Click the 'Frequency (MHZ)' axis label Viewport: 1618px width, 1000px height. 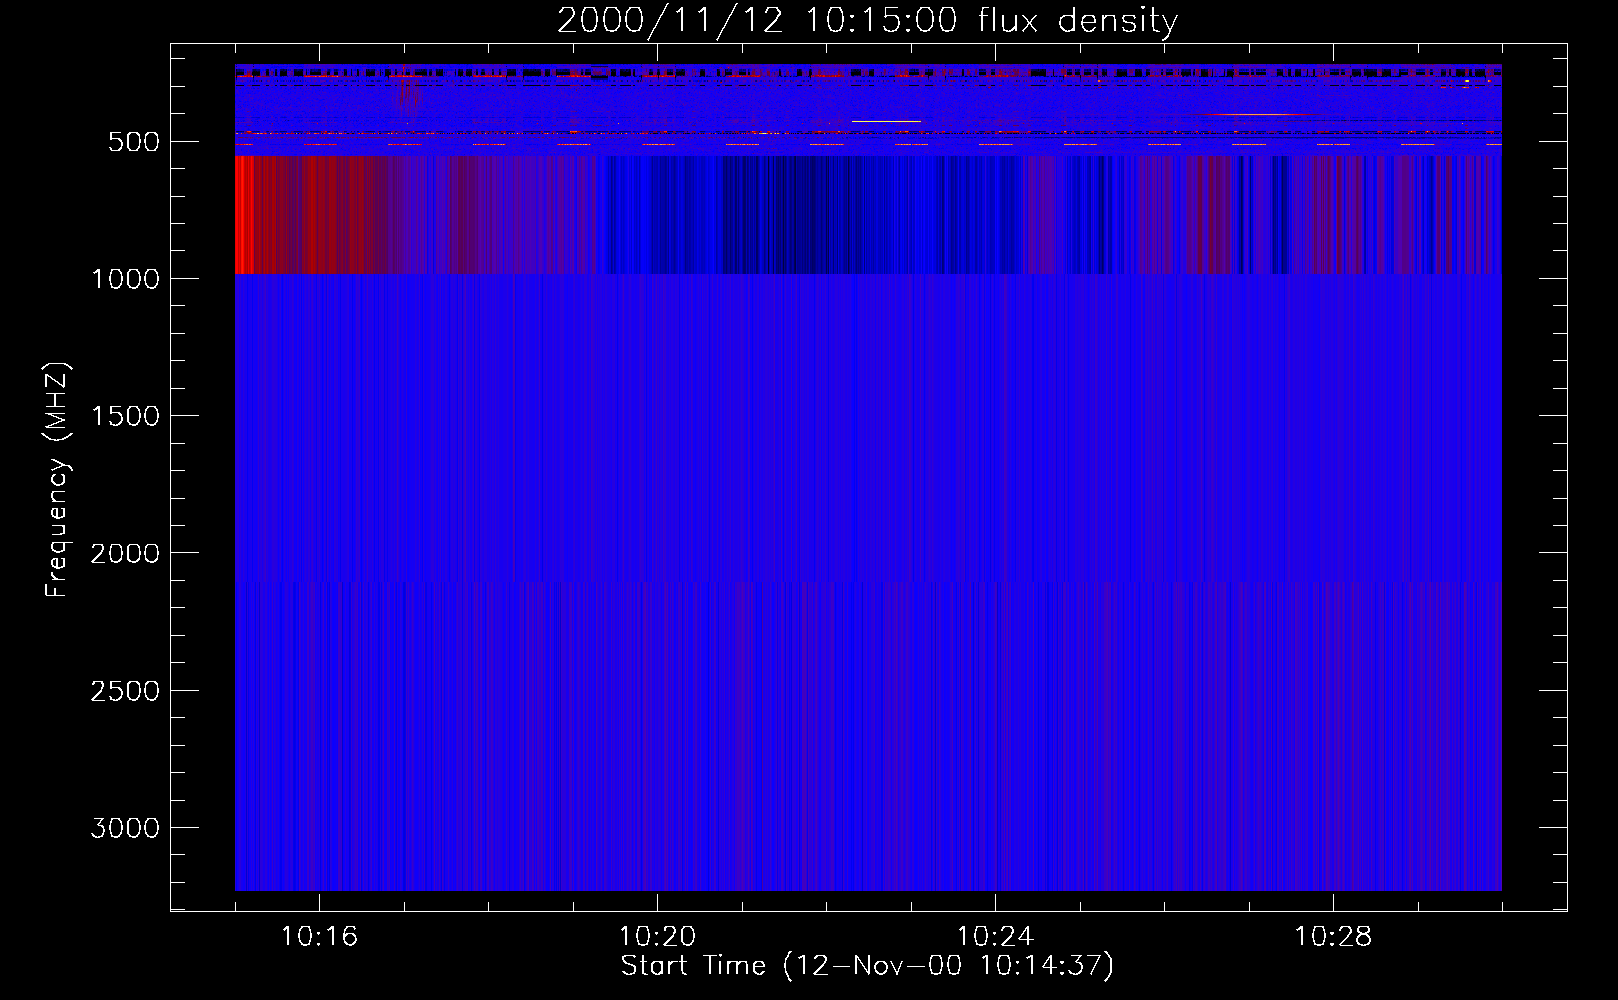click(x=57, y=480)
